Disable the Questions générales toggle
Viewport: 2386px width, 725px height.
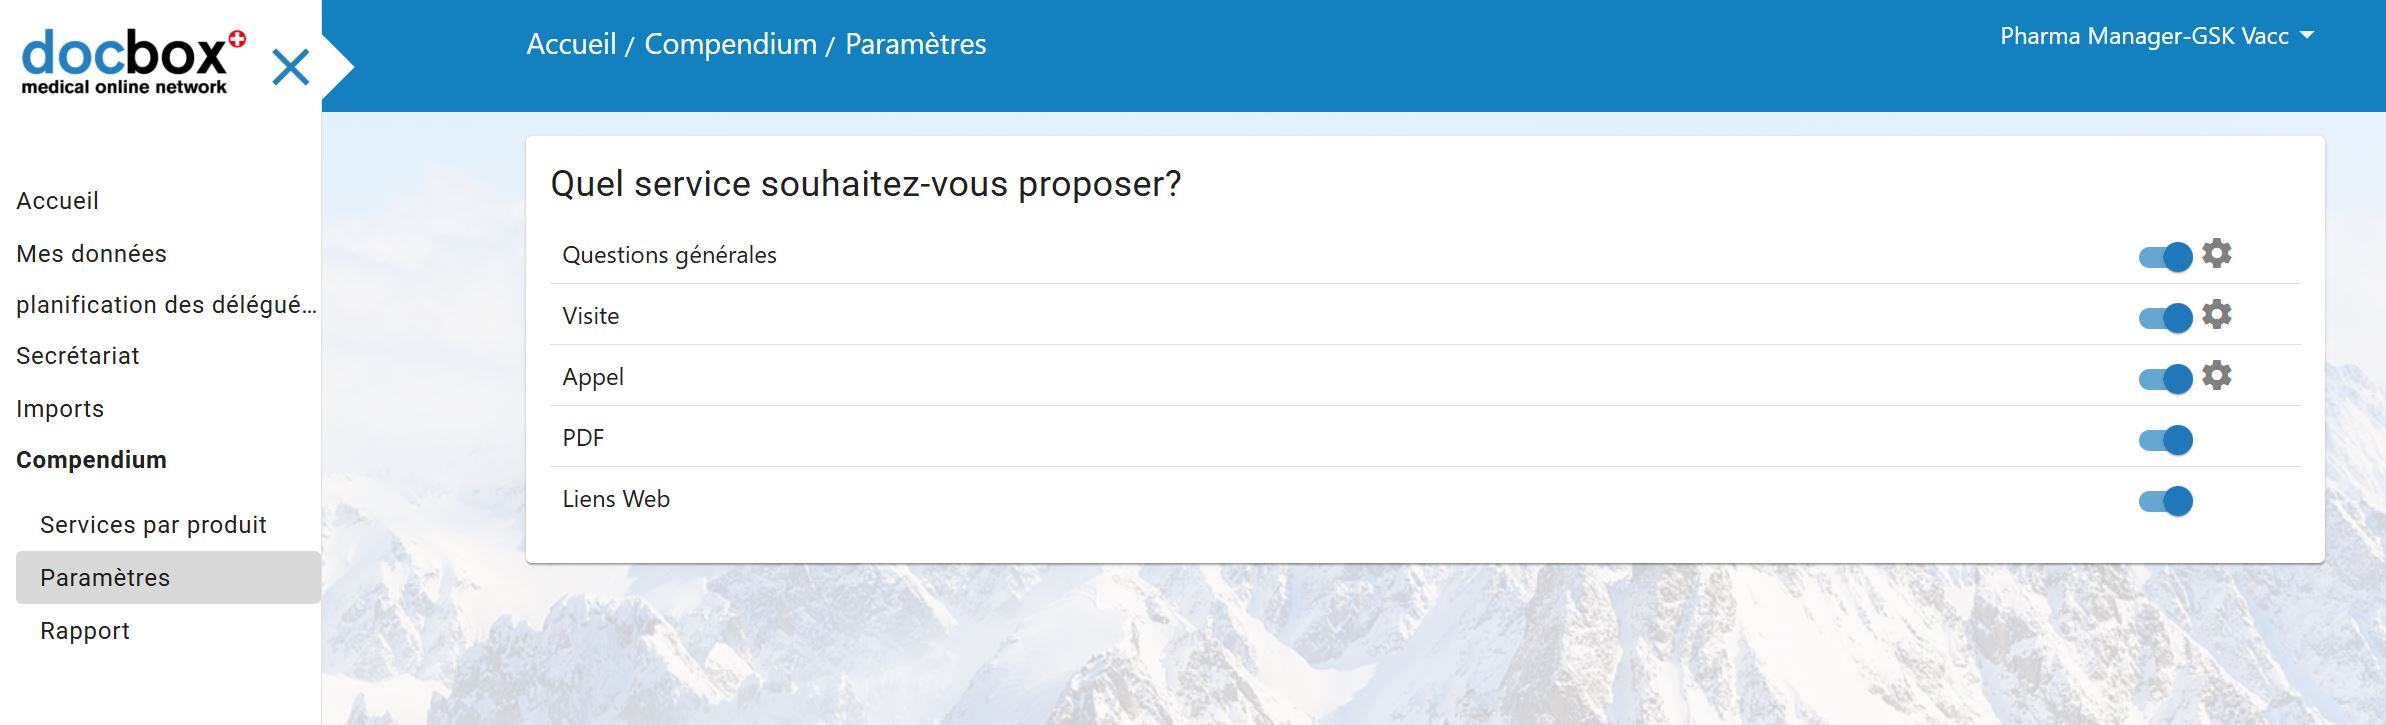click(x=2165, y=256)
